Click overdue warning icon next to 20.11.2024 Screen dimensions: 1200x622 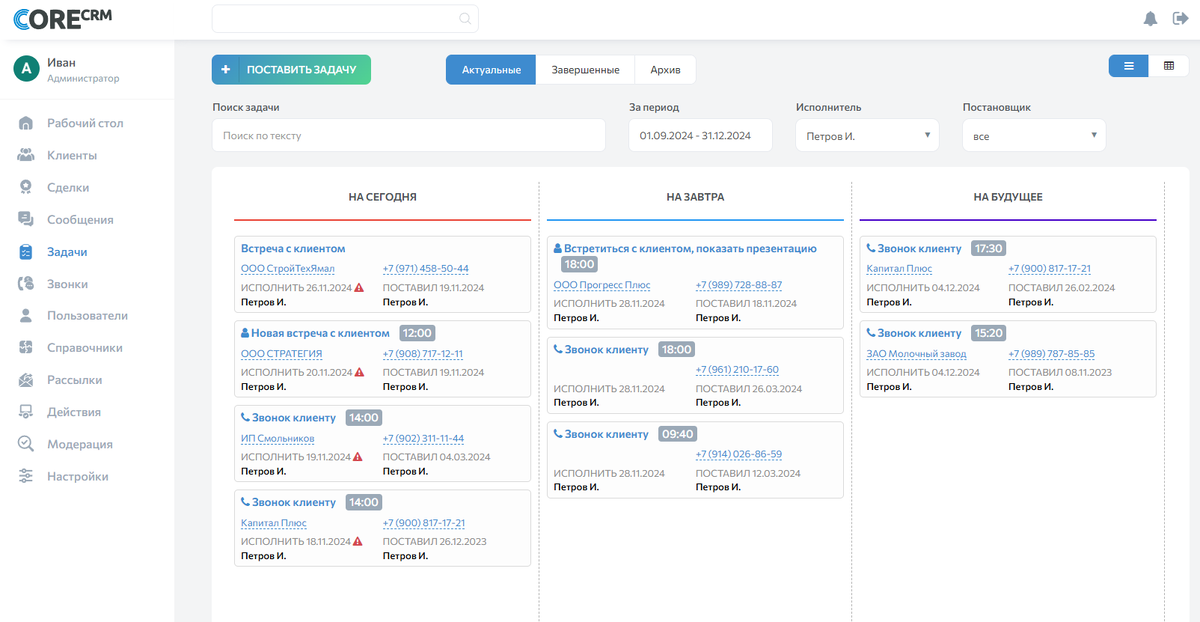tap(359, 372)
